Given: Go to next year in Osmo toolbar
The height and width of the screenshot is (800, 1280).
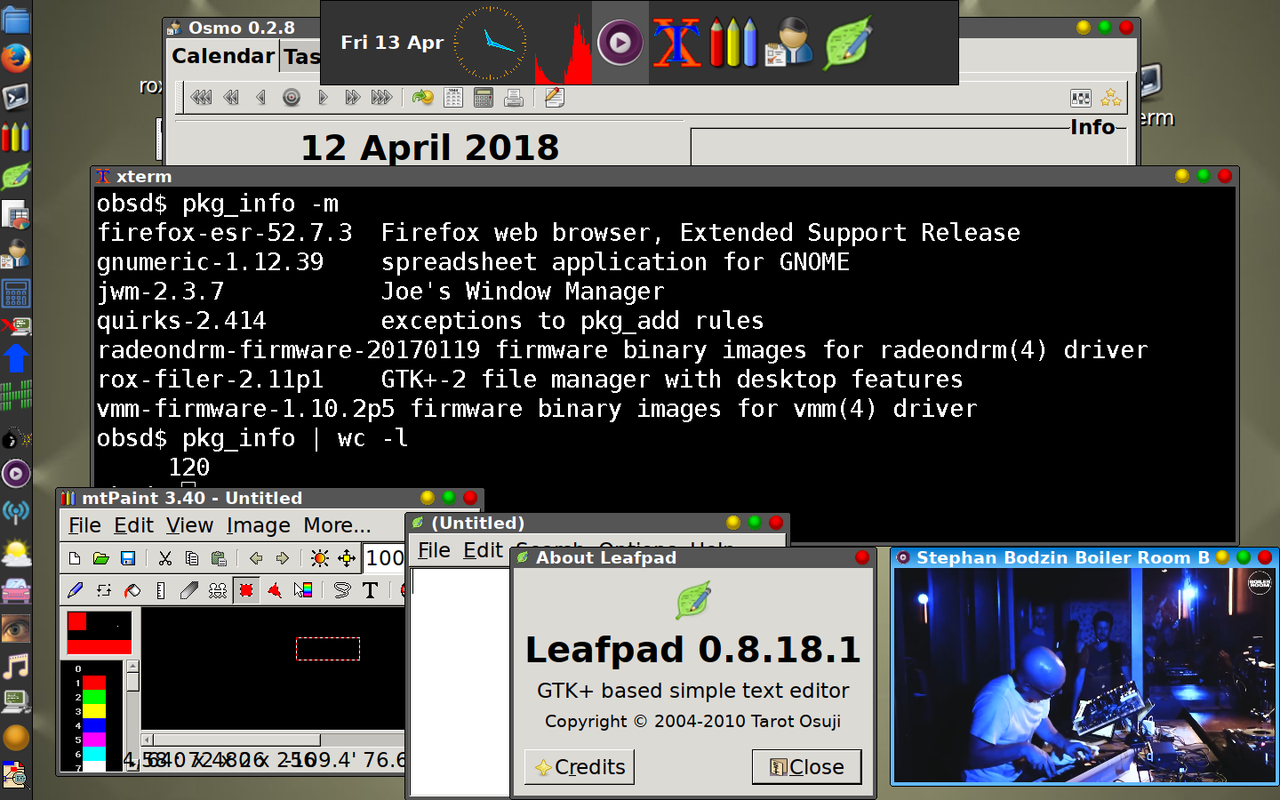Looking at the screenshot, I should pos(381,97).
